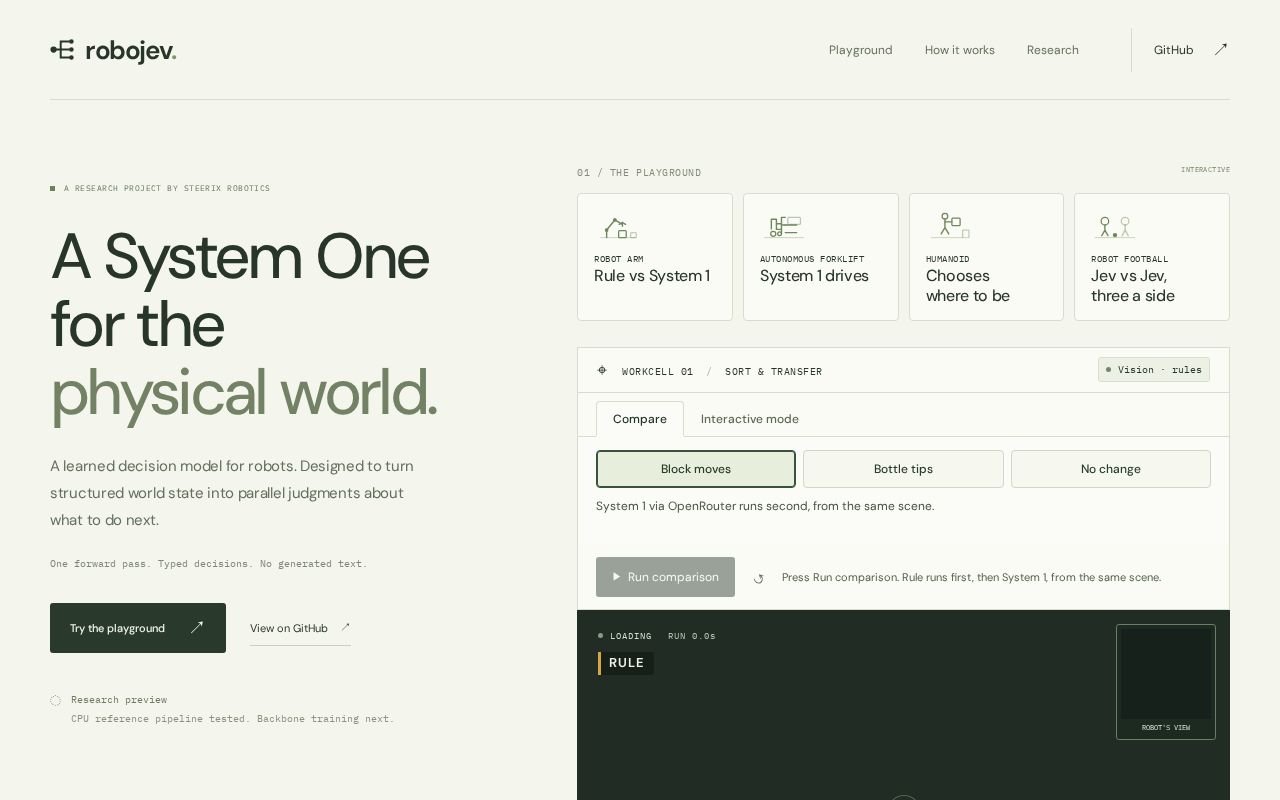
Task: Select the robot arm illustration icon
Action: point(619,227)
